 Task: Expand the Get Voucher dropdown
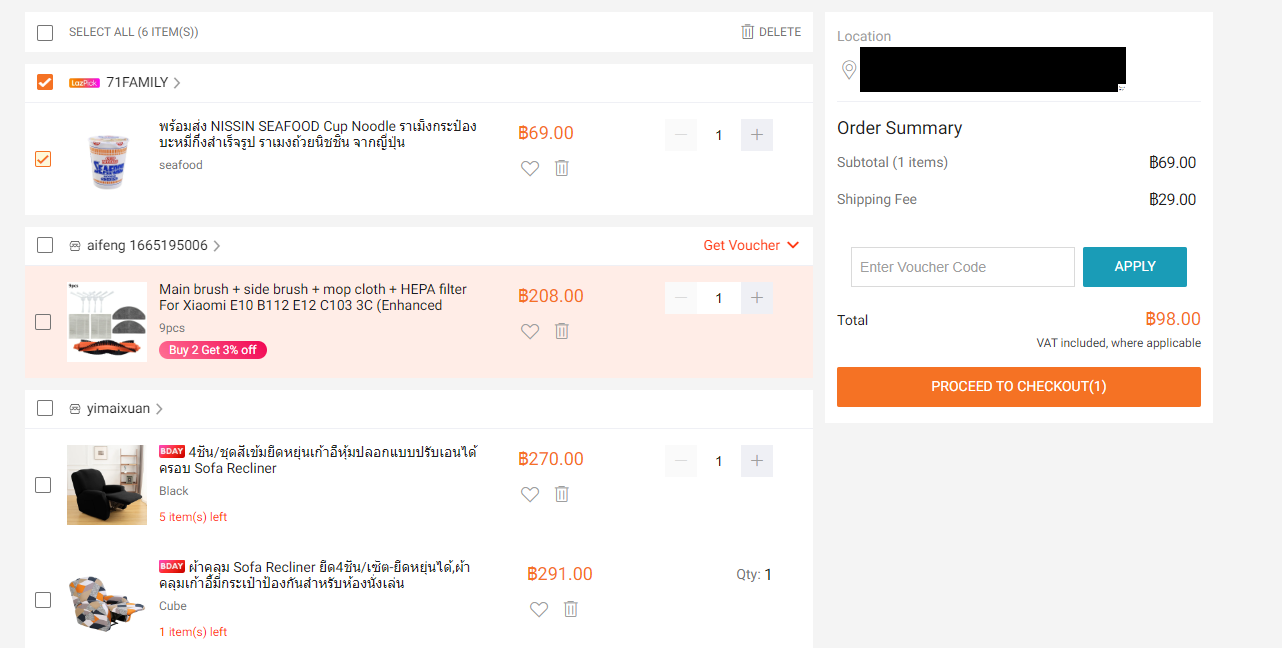pyautogui.click(x=751, y=245)
